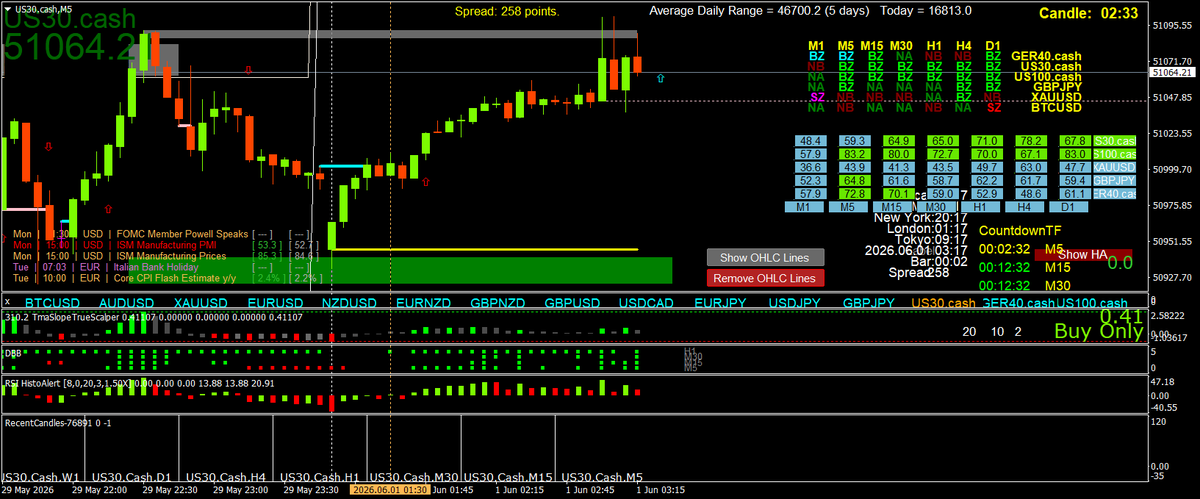Open EURNZD from the symbol bar

click(424, 302)
